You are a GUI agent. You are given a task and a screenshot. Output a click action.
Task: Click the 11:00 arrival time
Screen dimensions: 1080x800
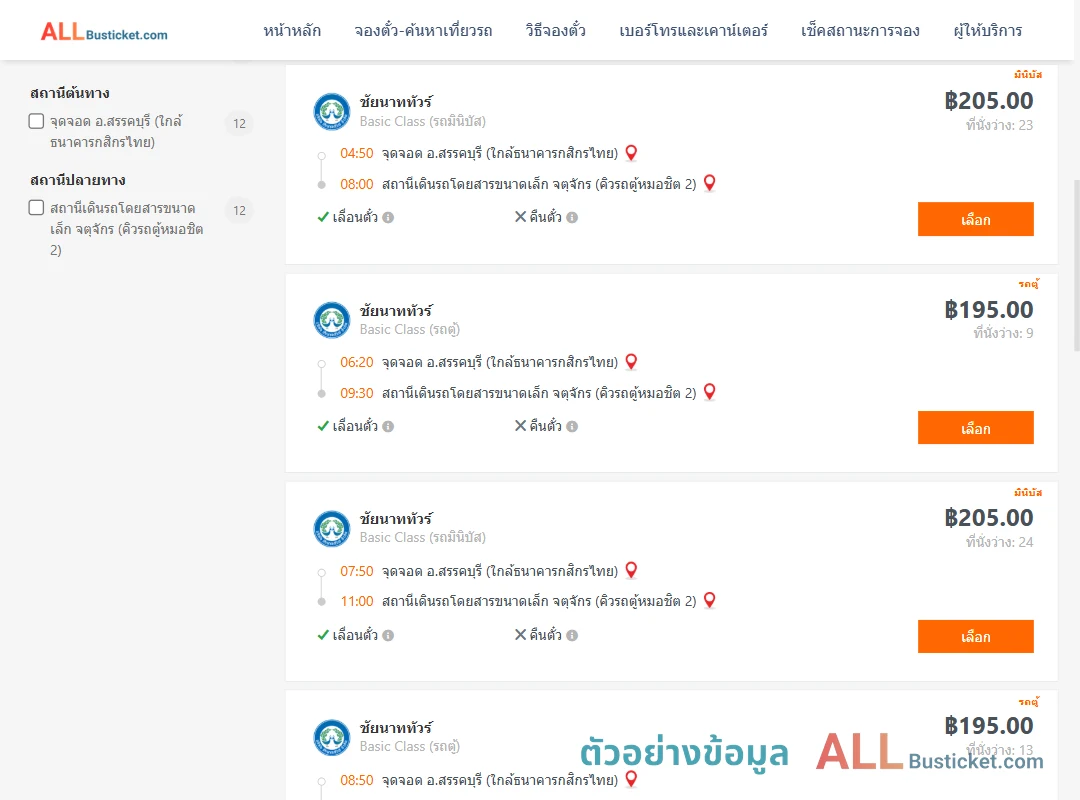[356, 602]
